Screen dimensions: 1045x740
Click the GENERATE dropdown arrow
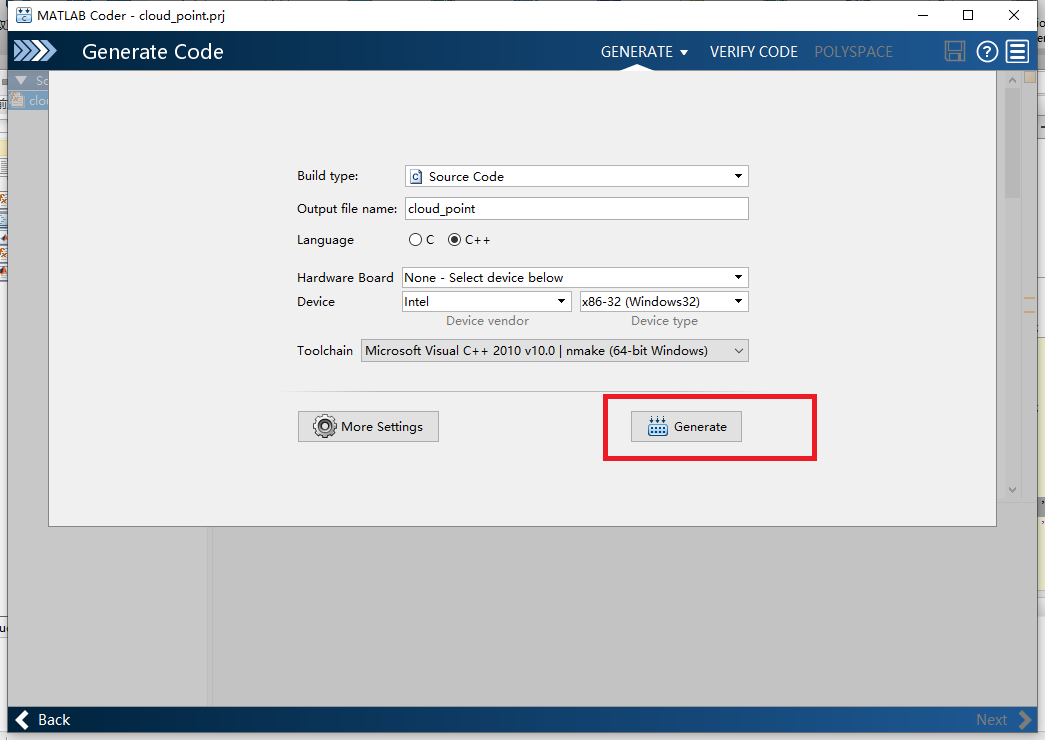click(x=684, y=53)
